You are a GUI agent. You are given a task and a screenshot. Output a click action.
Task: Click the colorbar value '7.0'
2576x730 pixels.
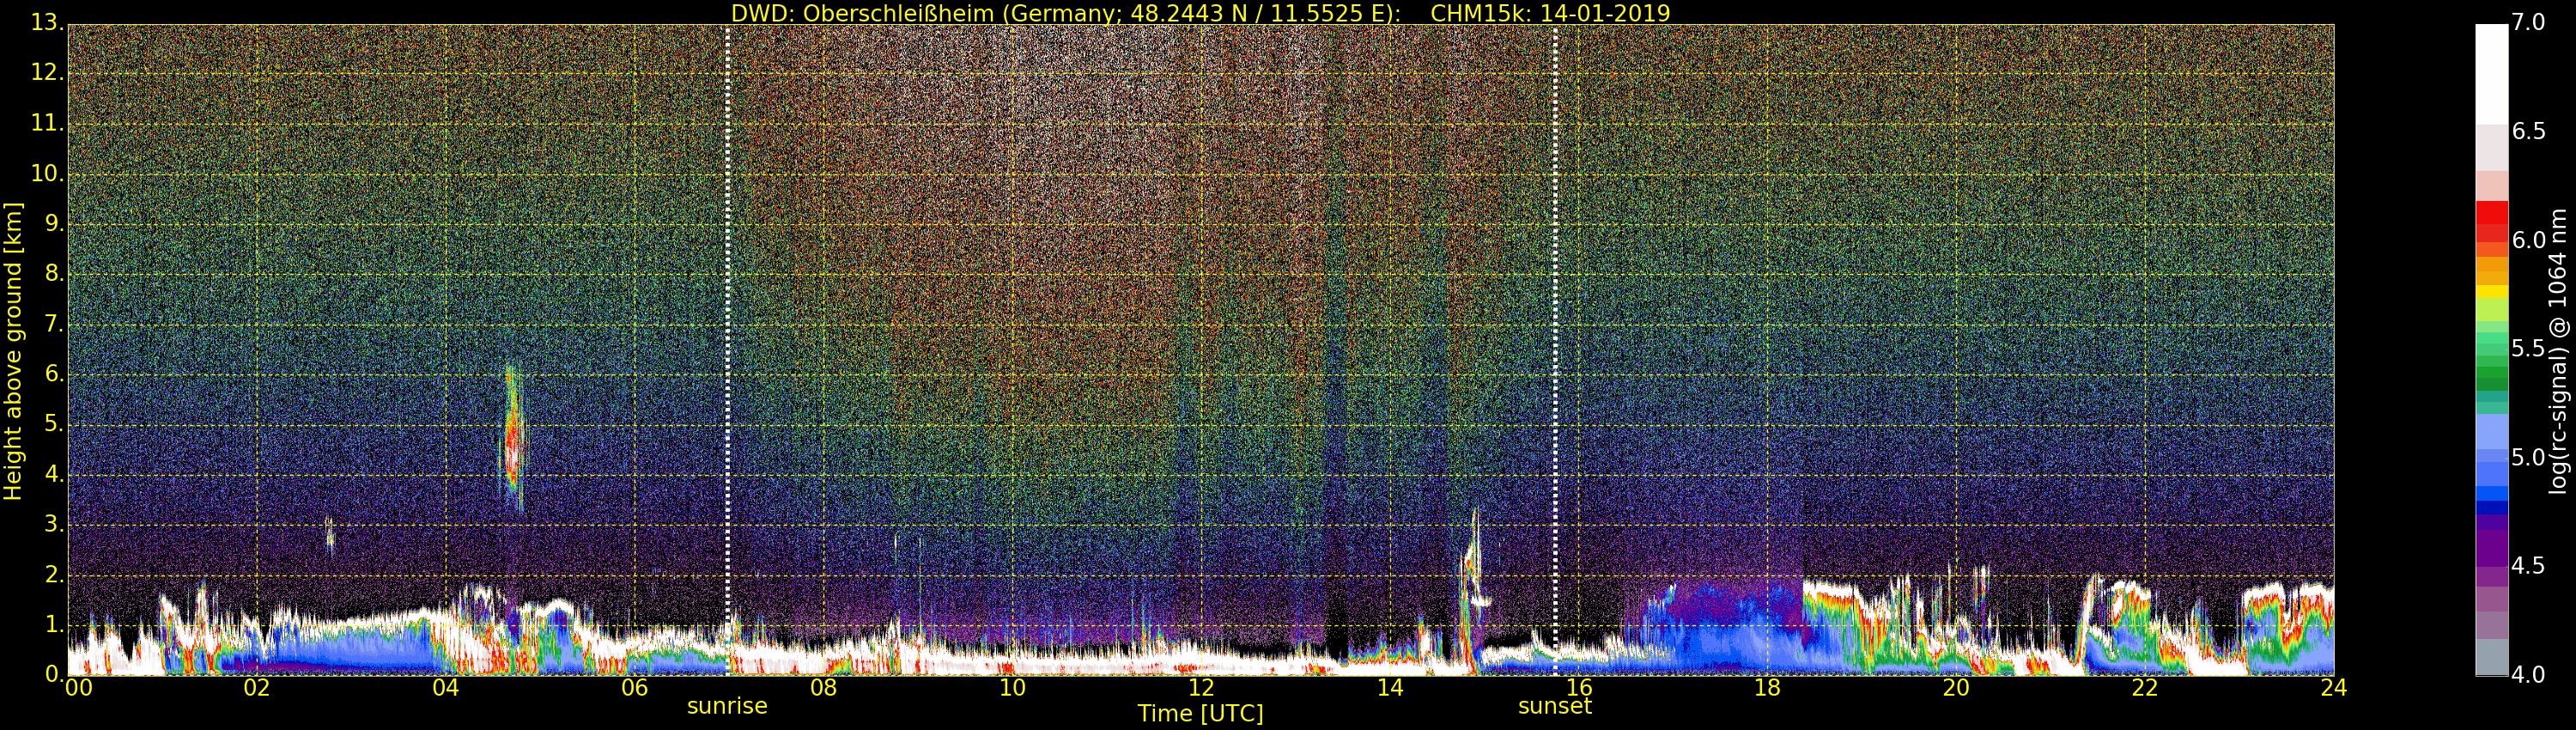coord(2529,23)
